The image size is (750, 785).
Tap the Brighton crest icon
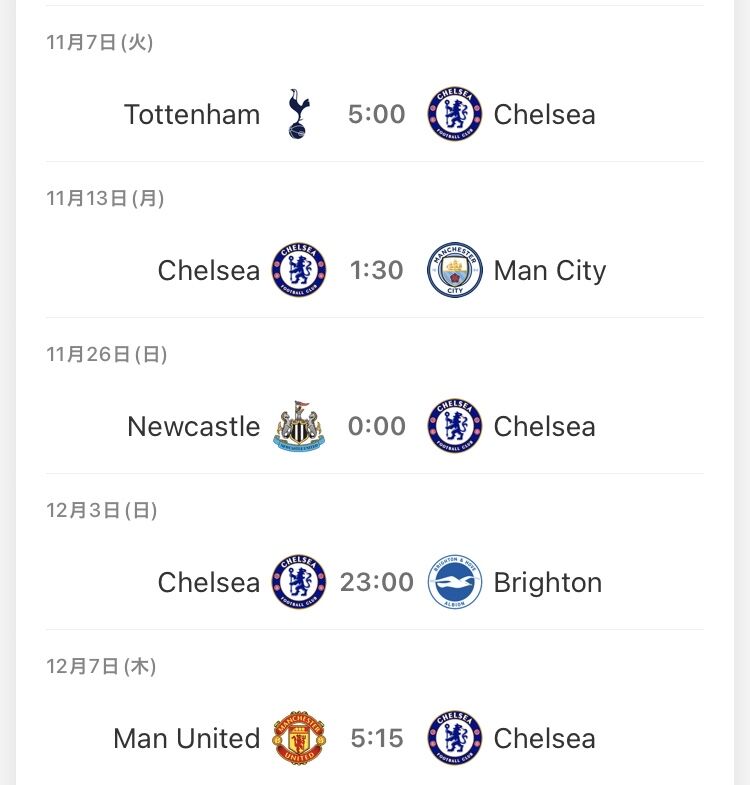[455, 582]
